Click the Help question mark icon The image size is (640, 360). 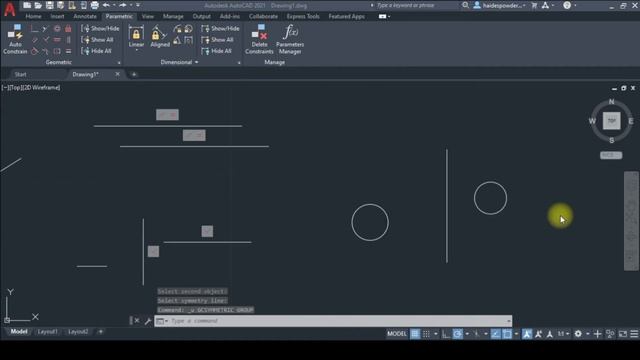point(567,5)
